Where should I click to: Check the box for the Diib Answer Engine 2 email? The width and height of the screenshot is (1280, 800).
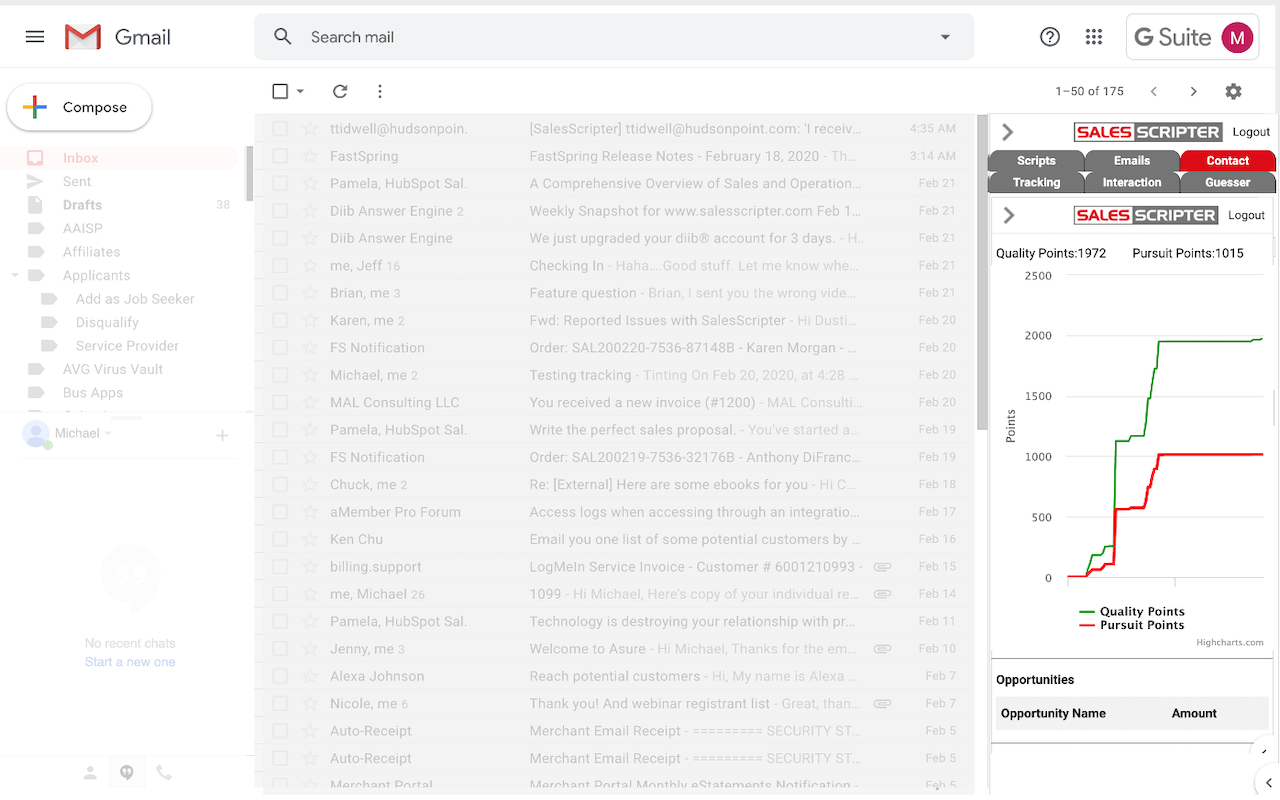[280, 211]
